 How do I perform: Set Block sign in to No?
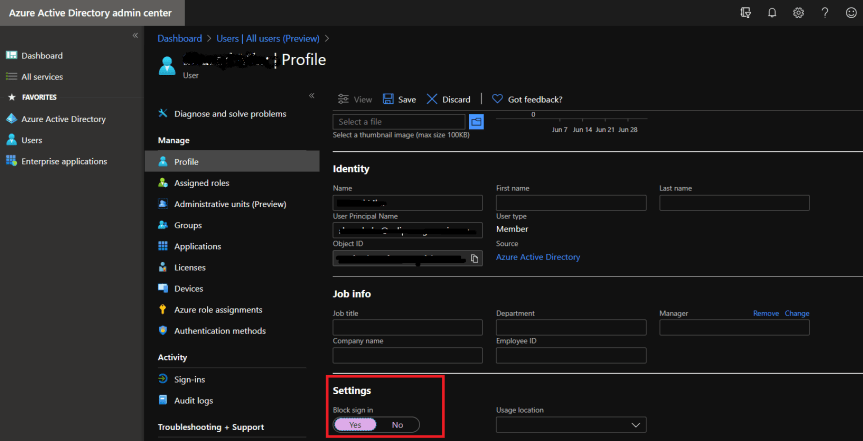click(397, 425)
